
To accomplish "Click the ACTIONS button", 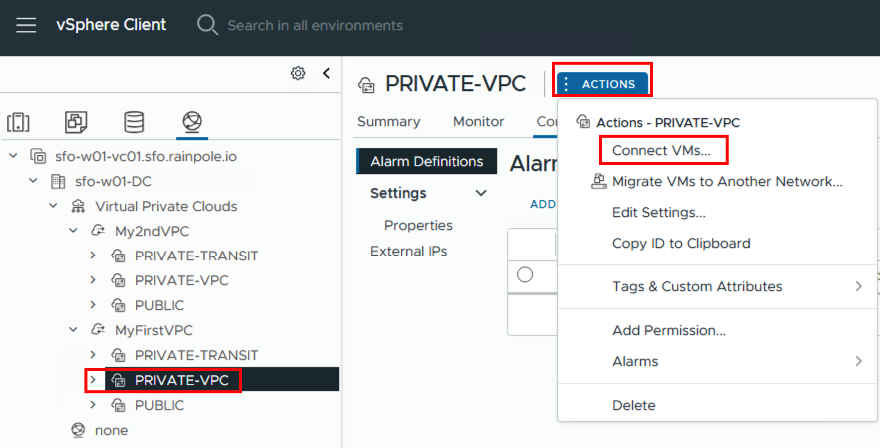I will [x=603, y=84].
